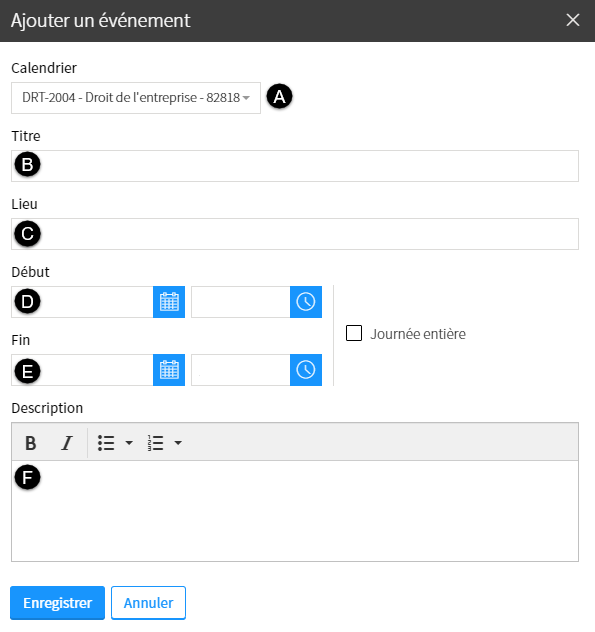Insert a numbered list in Description
Viewport: 595px width, 632px height.
pos(155,443)
